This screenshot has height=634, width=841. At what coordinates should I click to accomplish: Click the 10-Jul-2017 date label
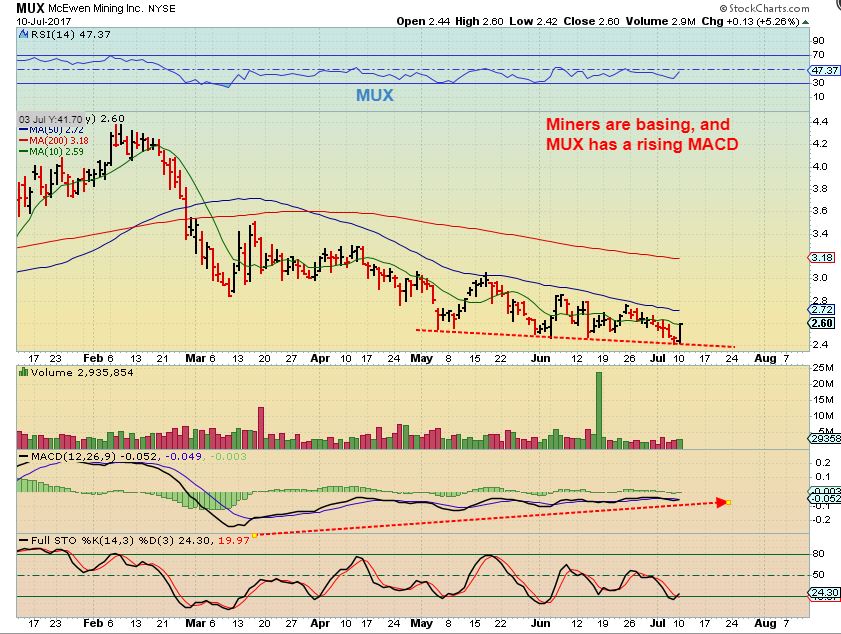point(43,22)
